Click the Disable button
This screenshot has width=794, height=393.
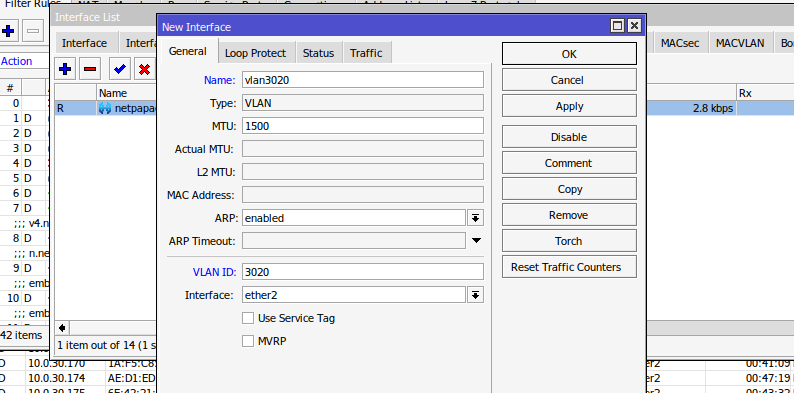(x=569, y=137)
